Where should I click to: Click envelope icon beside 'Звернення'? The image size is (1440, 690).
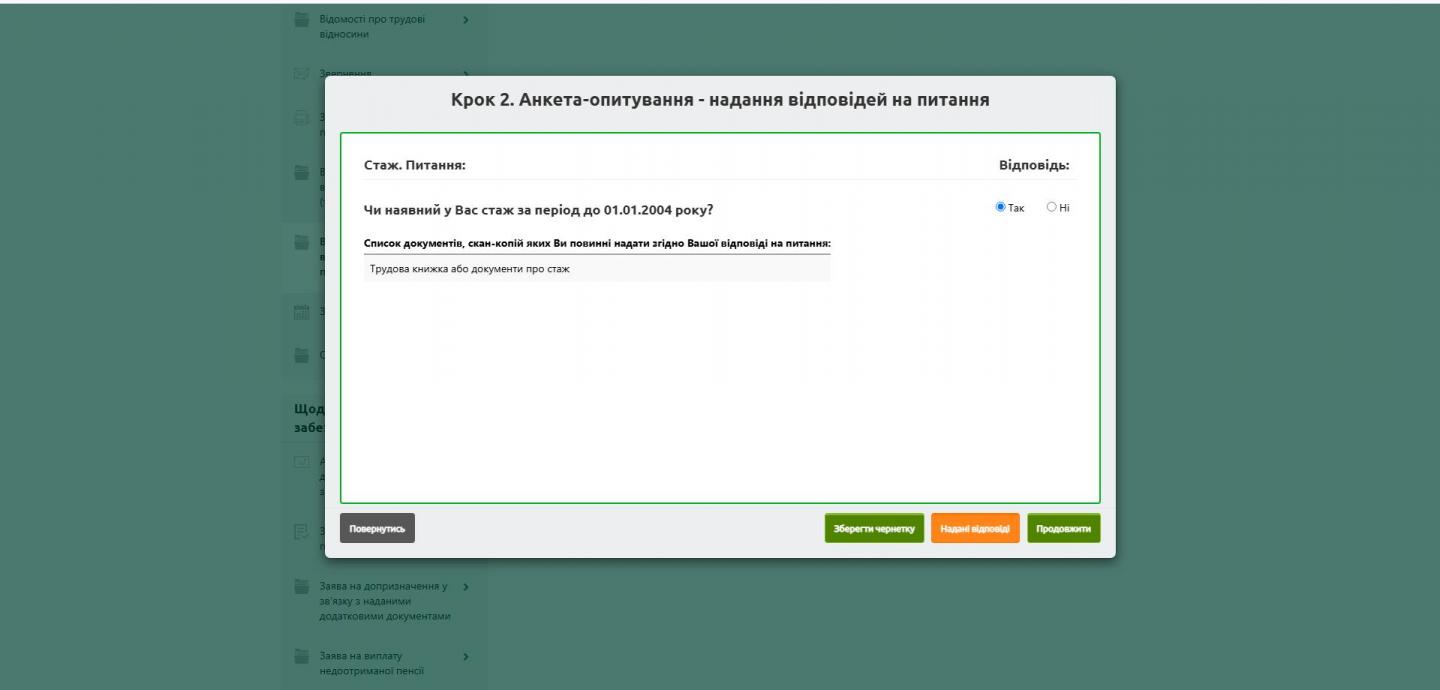point(301,73)
